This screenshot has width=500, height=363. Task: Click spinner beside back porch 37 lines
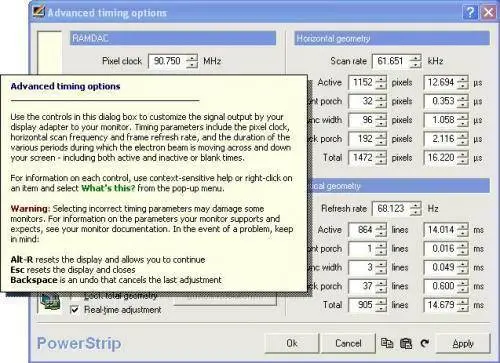click(381, 286)
